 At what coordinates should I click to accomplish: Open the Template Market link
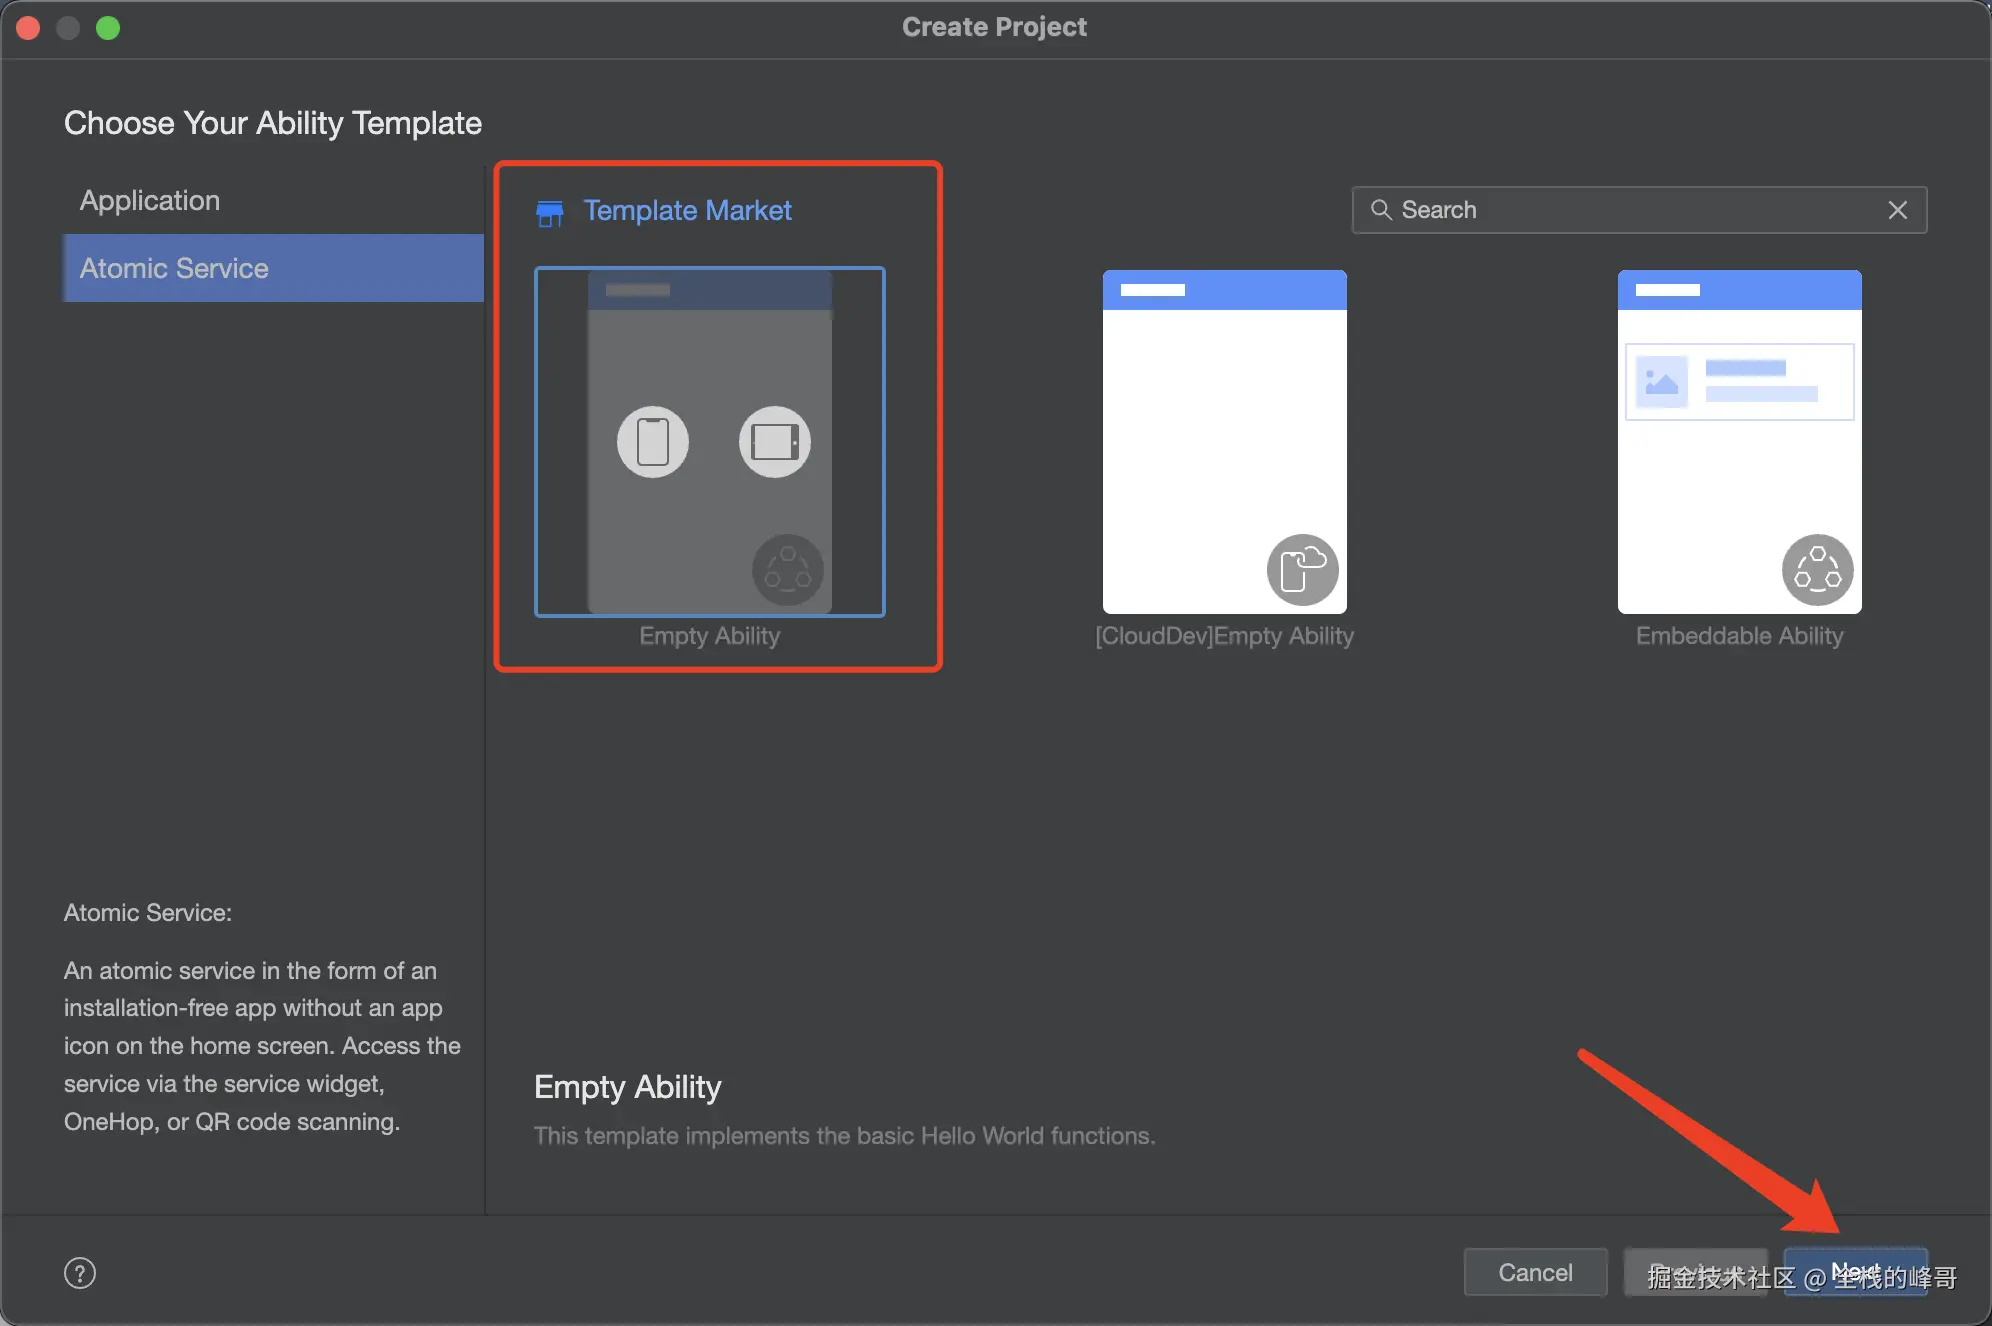(x=687, y=210)
